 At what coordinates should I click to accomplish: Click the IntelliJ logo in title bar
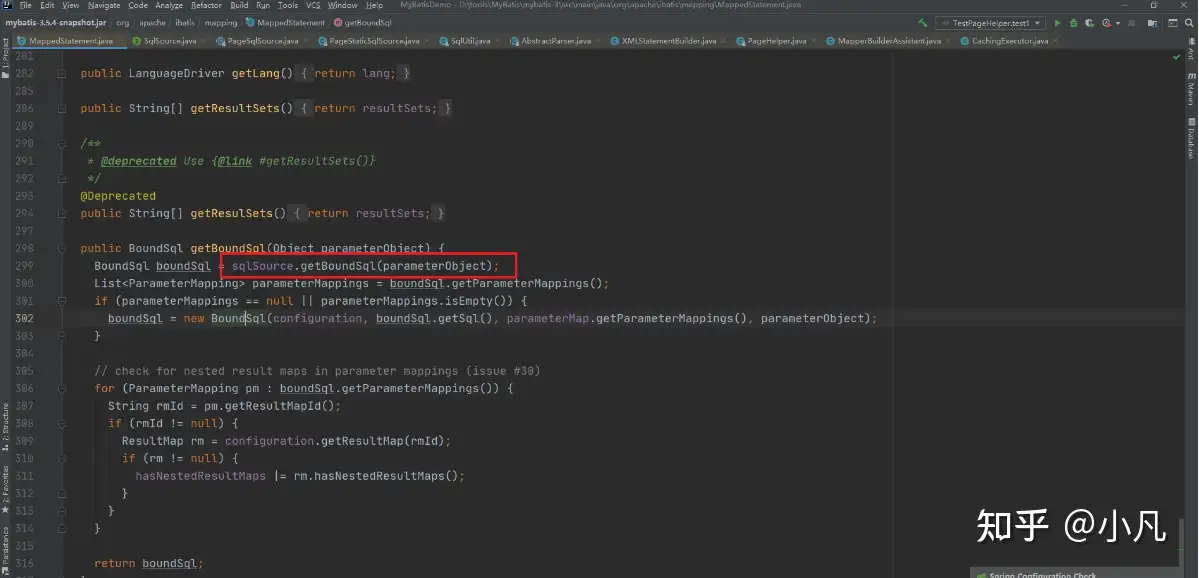pyautogui.click(x=8, y=5)
